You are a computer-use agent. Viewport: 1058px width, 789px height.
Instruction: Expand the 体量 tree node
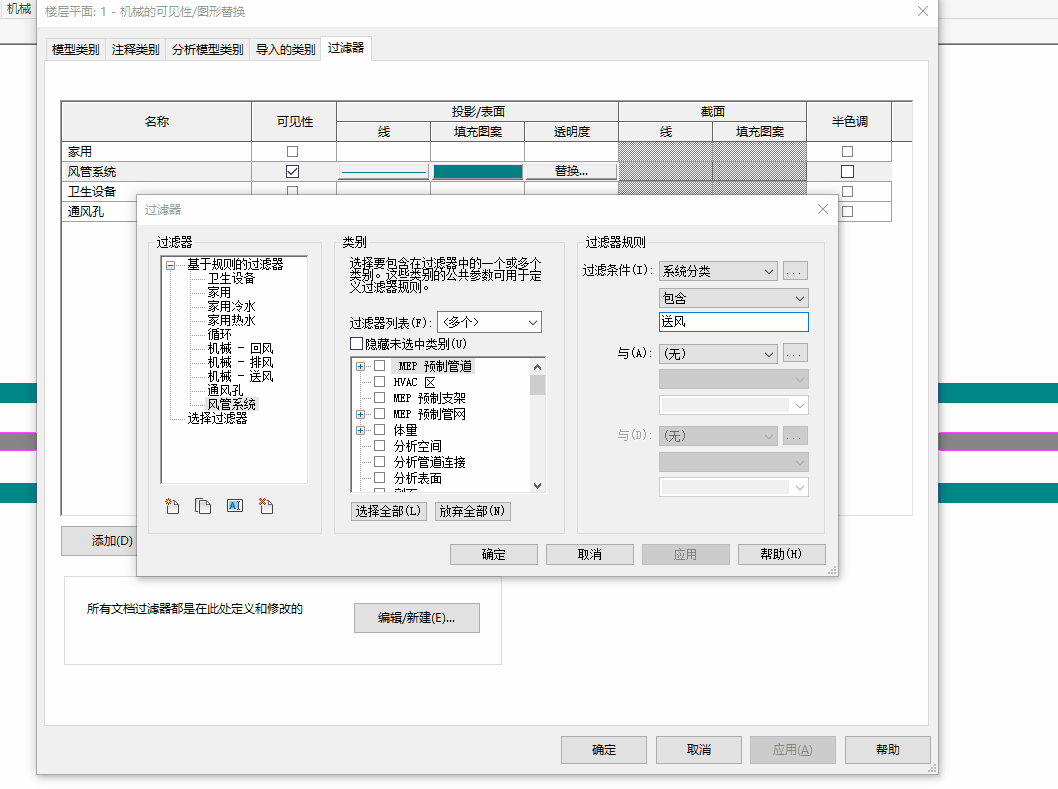[362, 429]
